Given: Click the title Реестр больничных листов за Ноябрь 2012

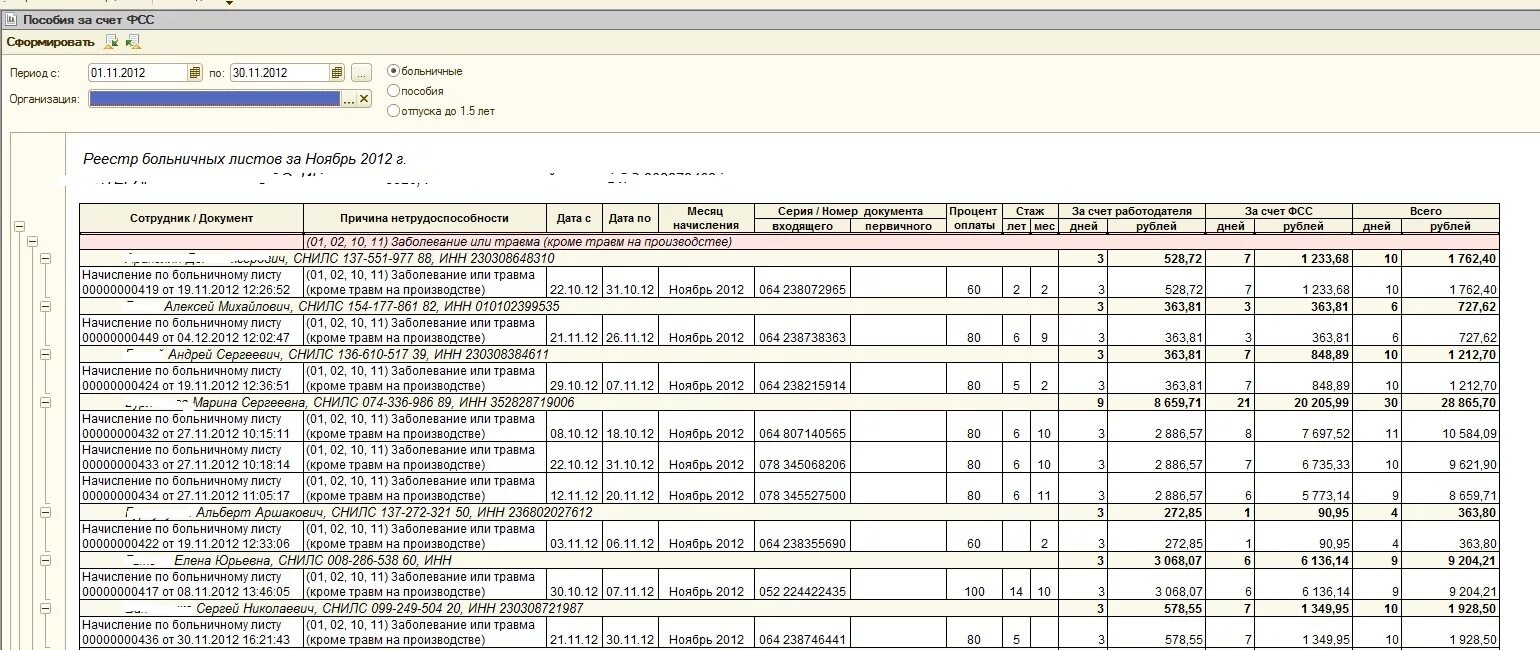Looking at the screenshot, I should [x=245, y=159].
